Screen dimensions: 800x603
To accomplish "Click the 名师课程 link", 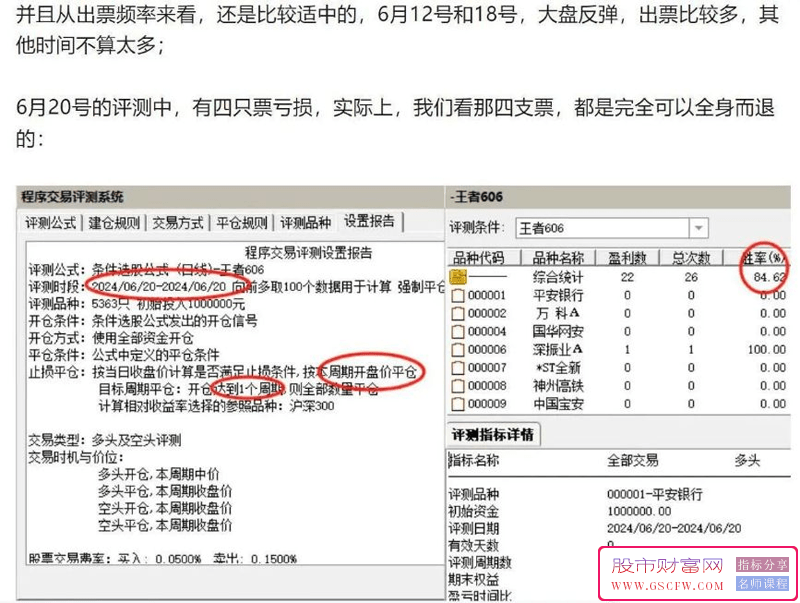I will click(762, 583).
